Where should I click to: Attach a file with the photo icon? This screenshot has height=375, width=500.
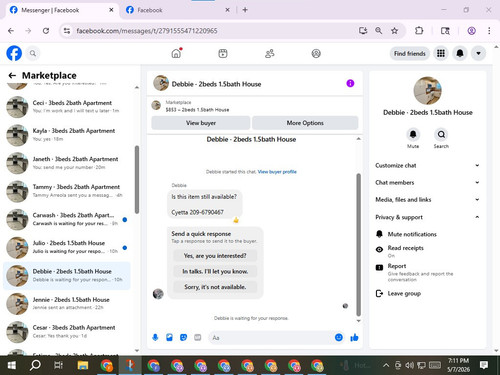pyautogui.click(x=169, y=338)
